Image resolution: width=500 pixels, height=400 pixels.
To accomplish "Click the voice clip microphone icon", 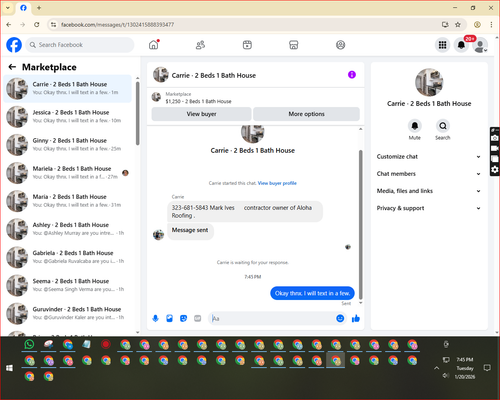I will coord(155,318).
